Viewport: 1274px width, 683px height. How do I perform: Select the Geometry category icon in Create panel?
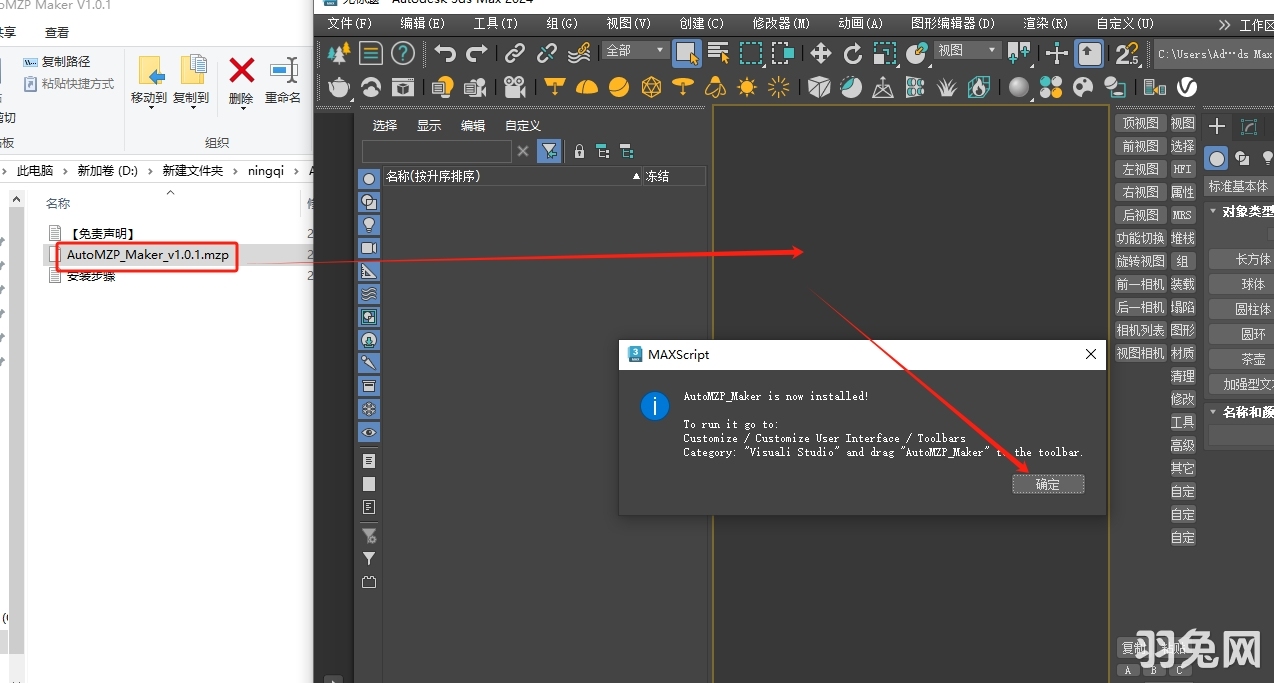coord(1216,158)
